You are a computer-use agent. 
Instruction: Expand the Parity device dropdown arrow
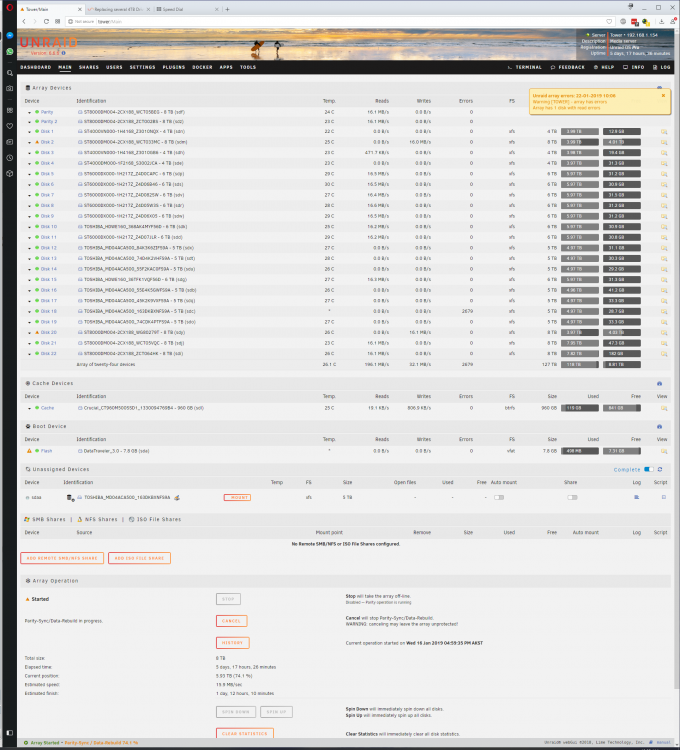(x=30, y=113)
